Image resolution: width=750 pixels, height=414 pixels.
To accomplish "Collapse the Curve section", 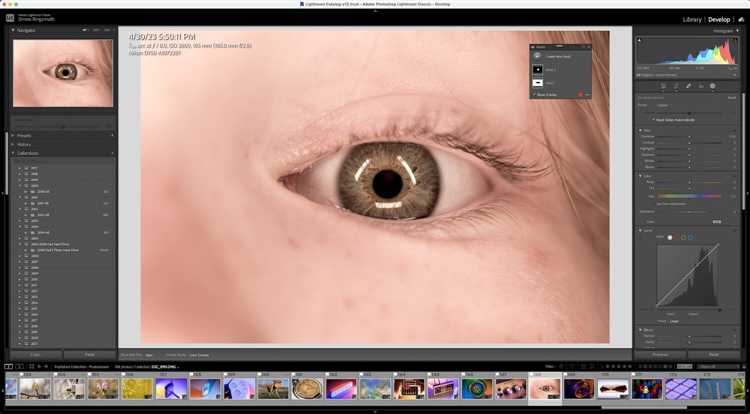I will pyautogui.click(x=640, y=230).
